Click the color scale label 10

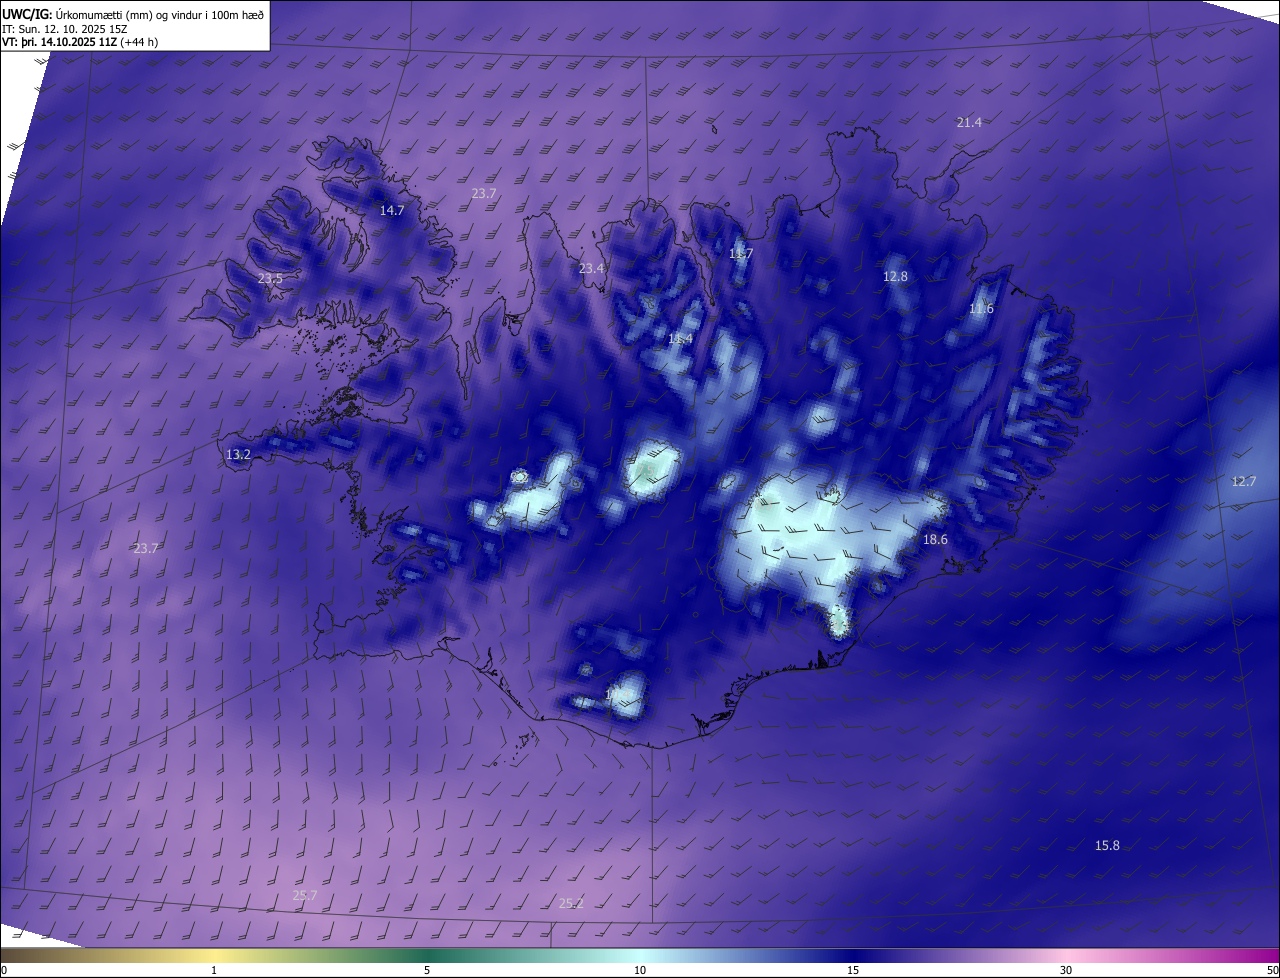[640, 970]
